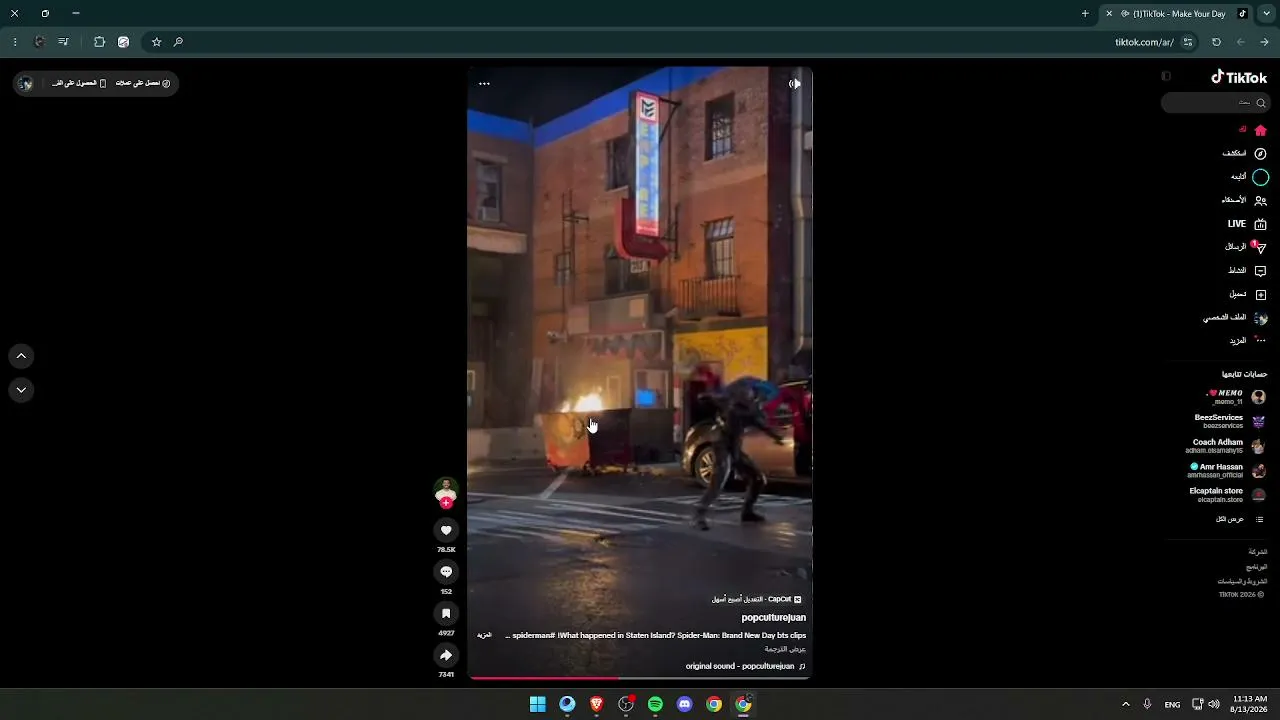1280x720 pixels.
Task: View site information in the address bar
Action: point(1188,42)
